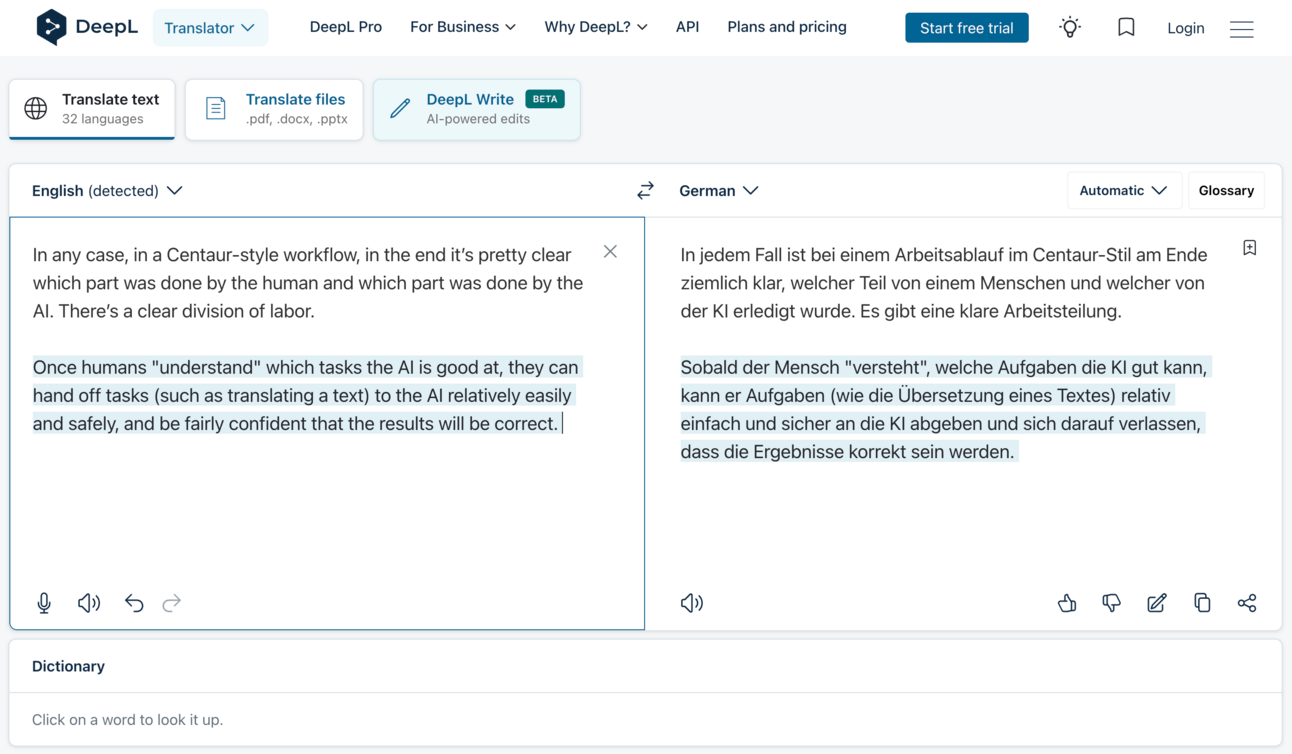Open the hamburger menu
The width and height of the screenshot is (1292, 754).
pyautogui.click(x=1241, y=29)
